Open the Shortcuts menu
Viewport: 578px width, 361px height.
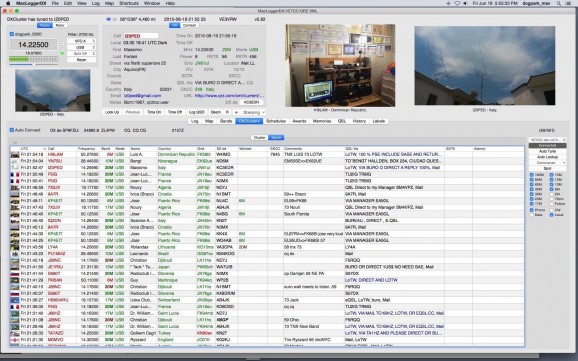129,3
